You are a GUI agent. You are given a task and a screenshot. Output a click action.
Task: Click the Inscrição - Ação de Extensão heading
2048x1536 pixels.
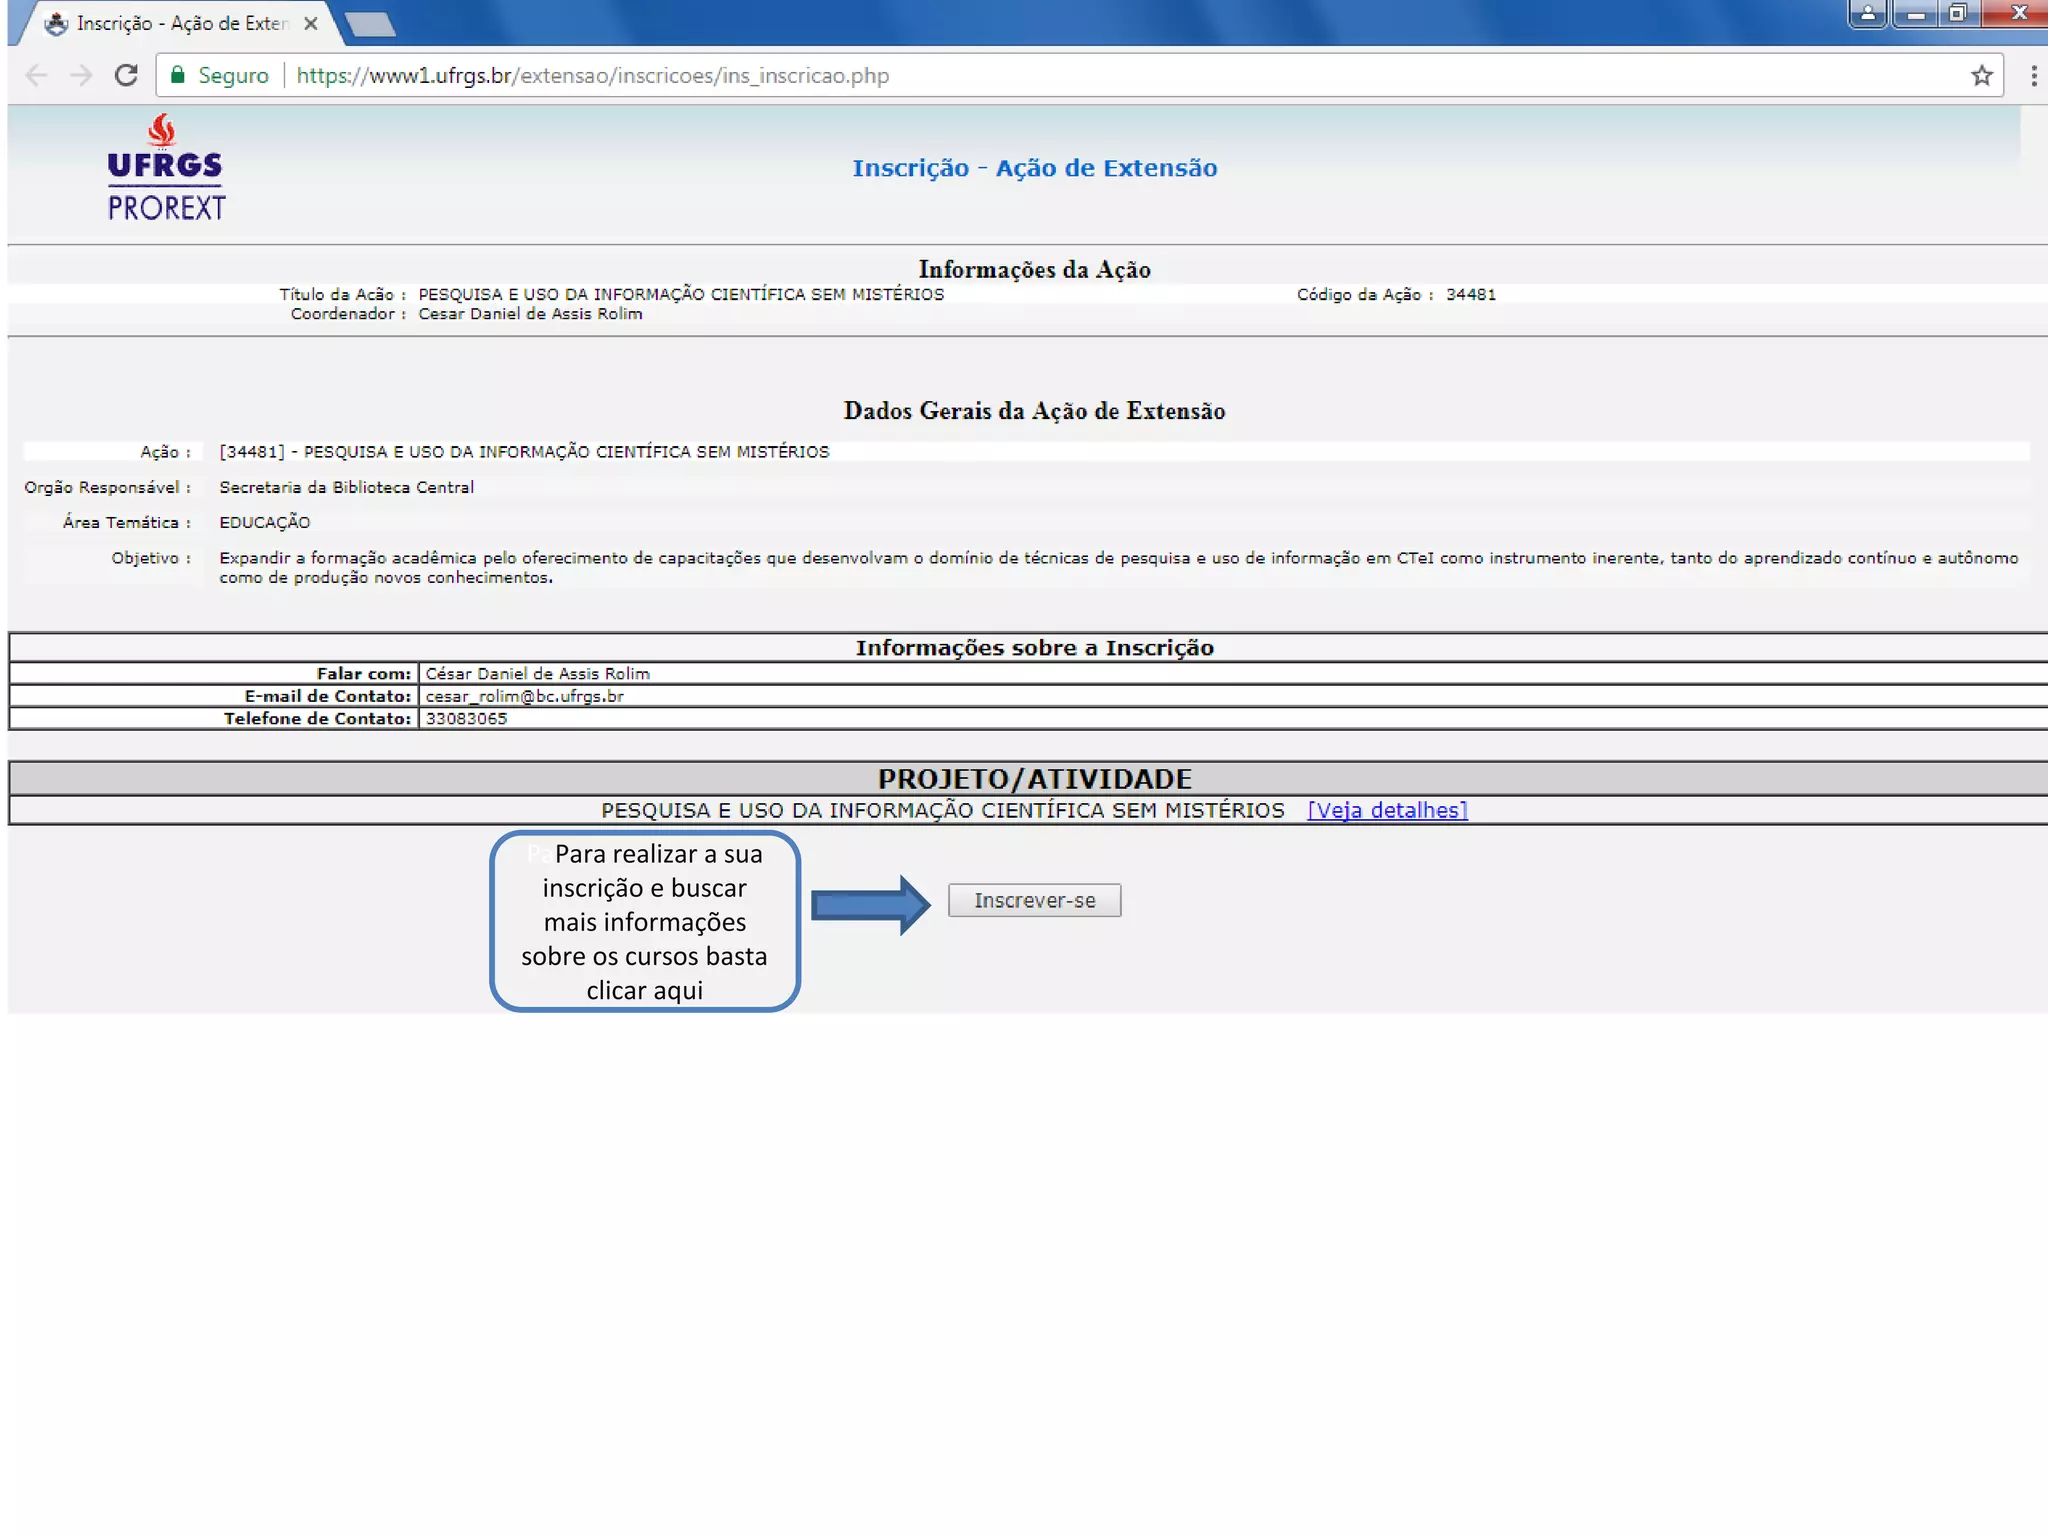[1034, 168]
